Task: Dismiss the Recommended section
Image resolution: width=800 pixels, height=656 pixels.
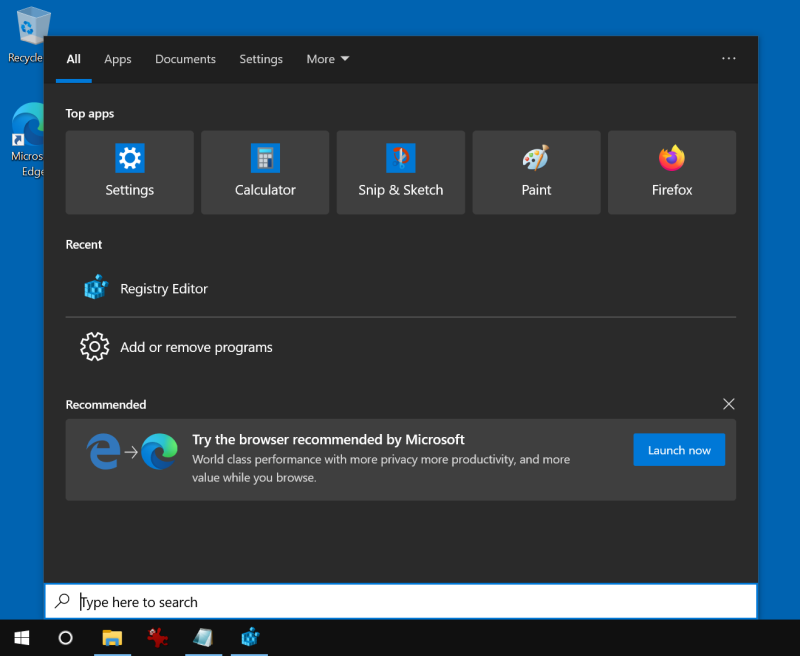Action: click(x=728, y=404)
